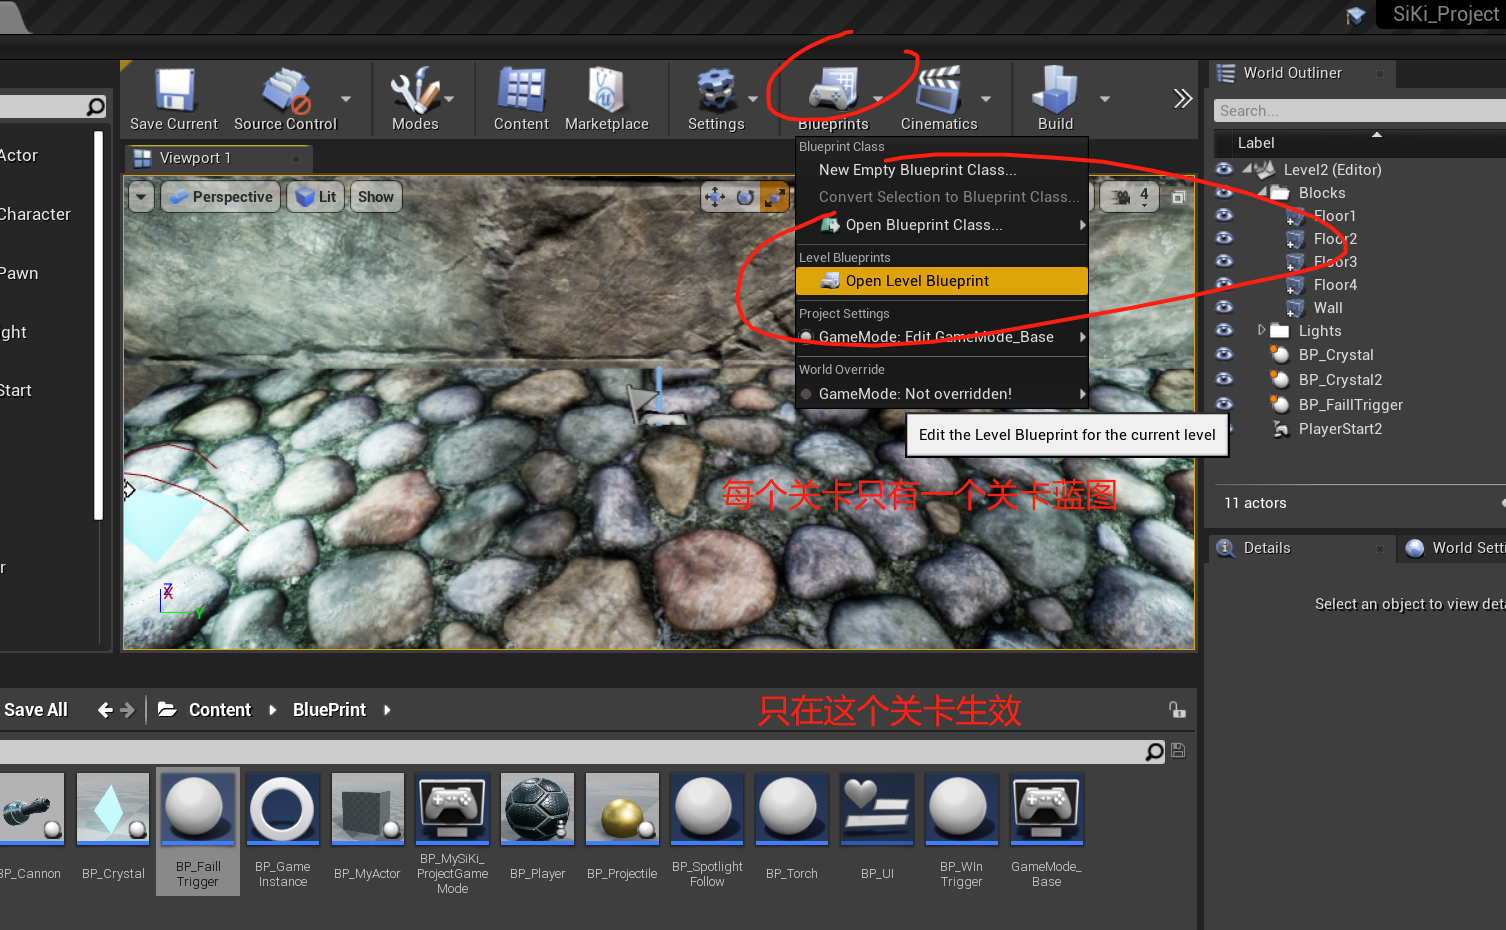Viewport: 1506px width, 930px height.
Task: Select the BP_Crystal asset thumbnail
Action: (x=113, y=808)
